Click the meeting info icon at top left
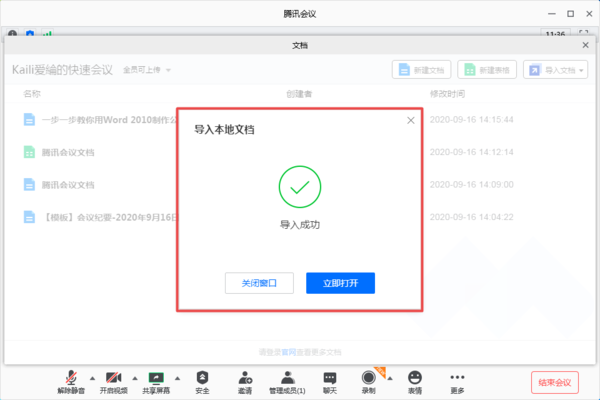The height and width of the screenshot is (400, 600). point(13,34)
